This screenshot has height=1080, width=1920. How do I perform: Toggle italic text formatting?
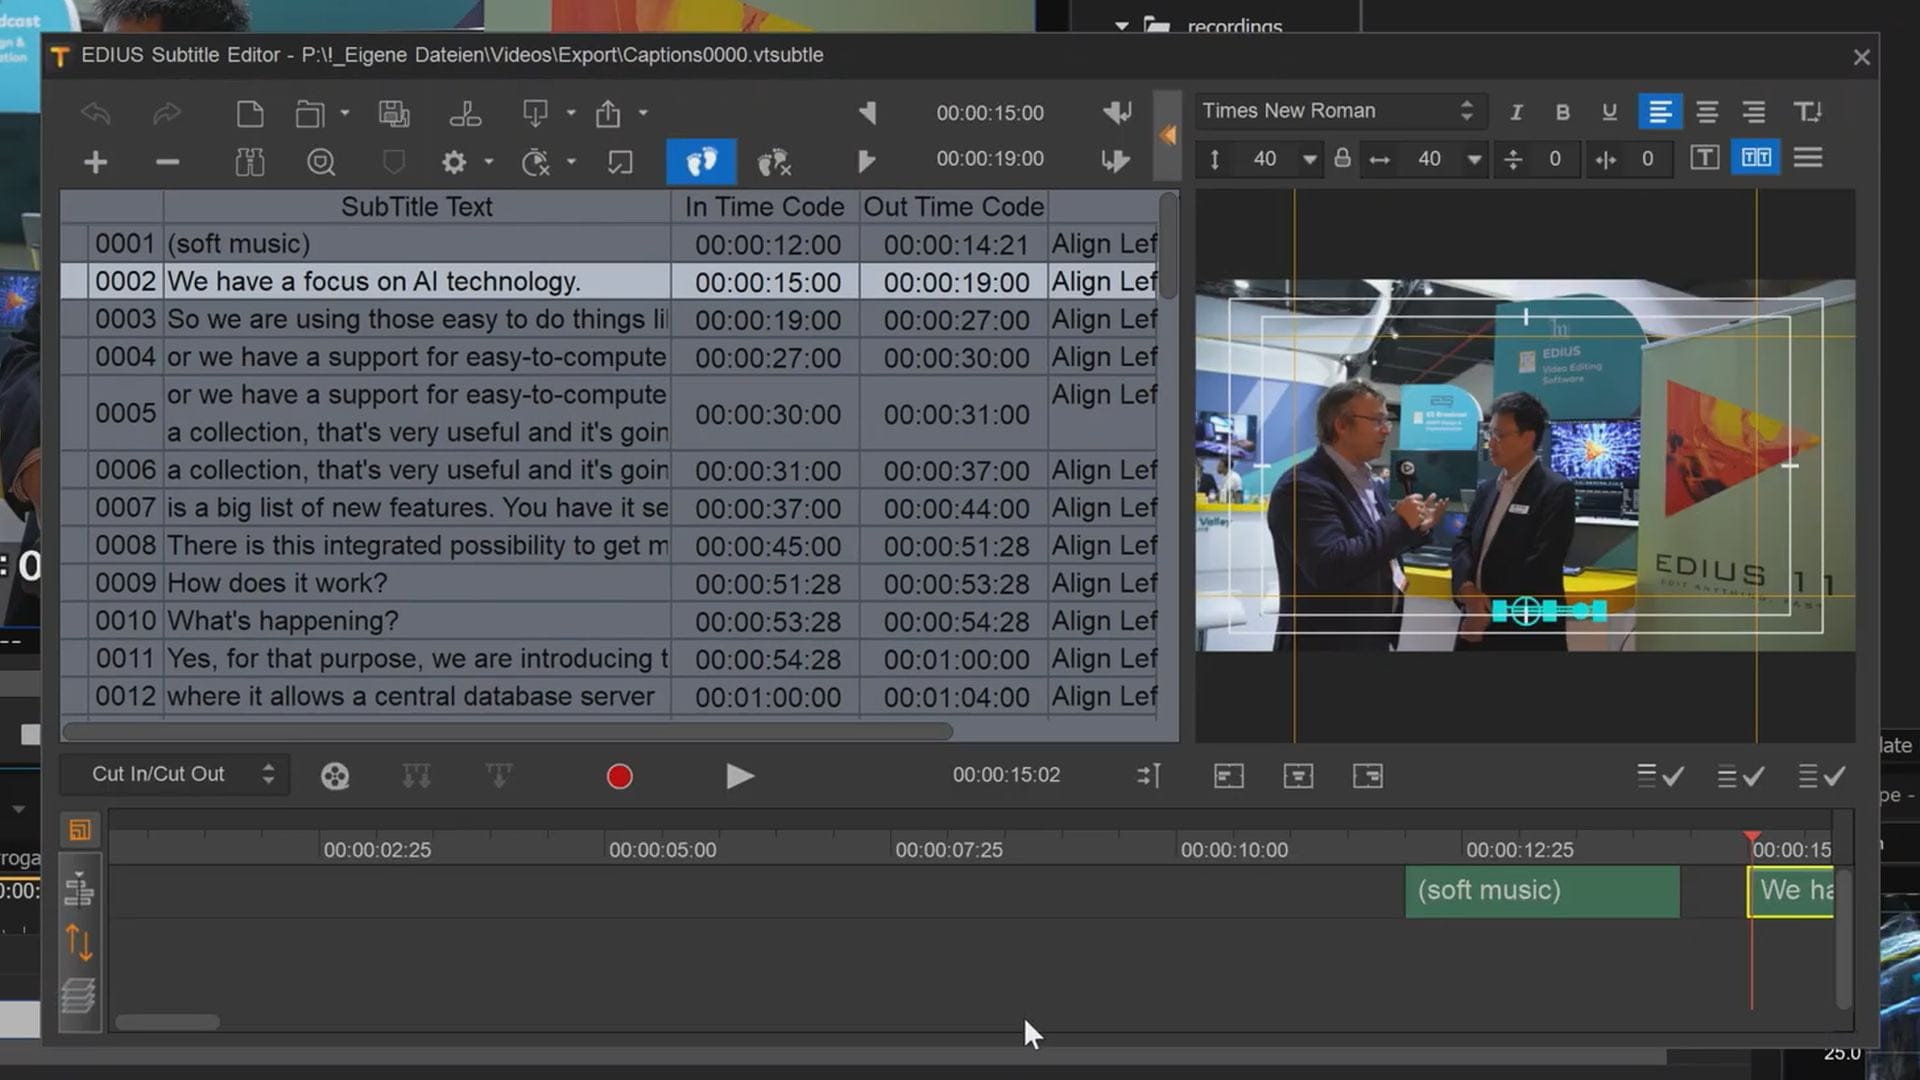point(1516,112)
